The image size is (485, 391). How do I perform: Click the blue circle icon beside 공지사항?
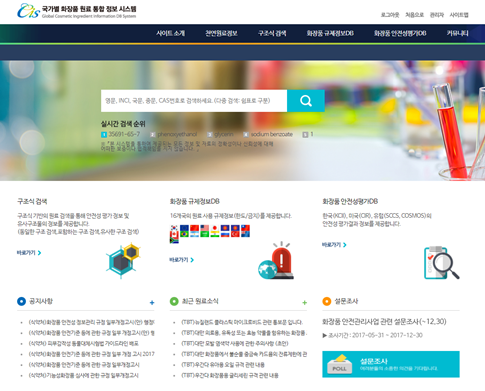[21, 301]
